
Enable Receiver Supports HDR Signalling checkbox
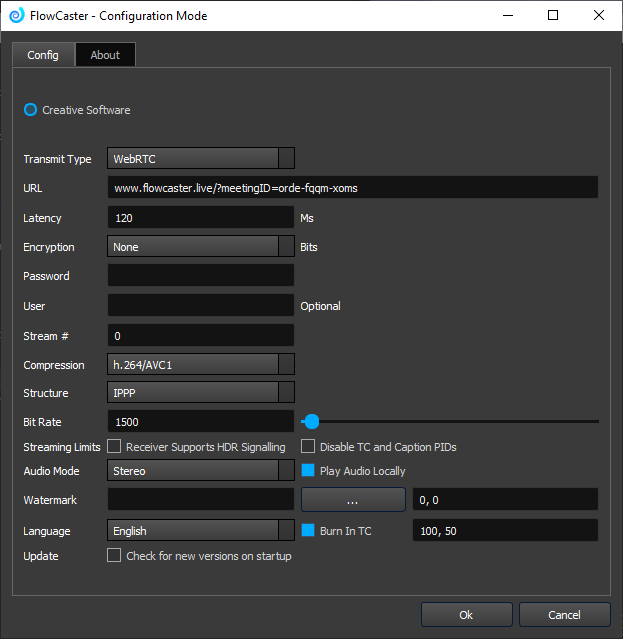(114, 447)
